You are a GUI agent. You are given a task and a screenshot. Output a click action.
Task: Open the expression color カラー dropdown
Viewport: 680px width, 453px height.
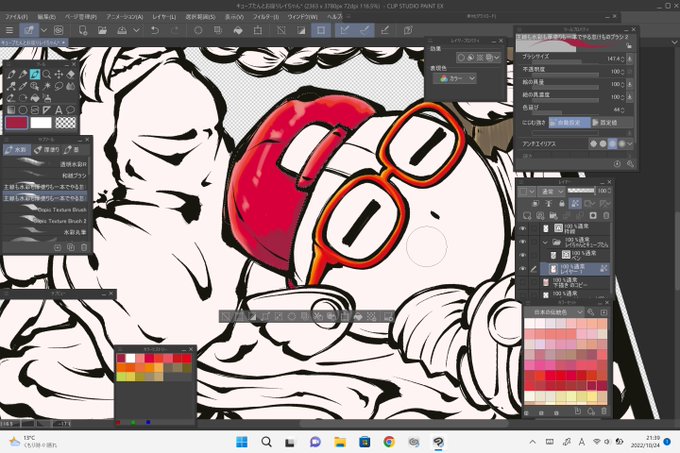pyautogui.click(x=454, y=78)
